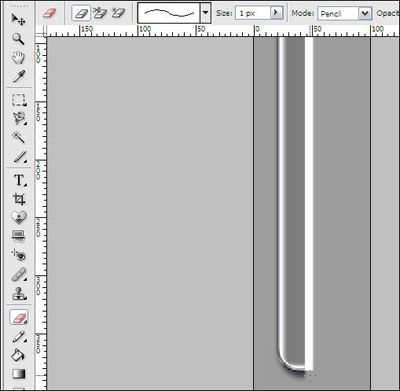Select the Eraser tool in toolbox
Viewport: 400px width, 391px height.
(19, 317)
